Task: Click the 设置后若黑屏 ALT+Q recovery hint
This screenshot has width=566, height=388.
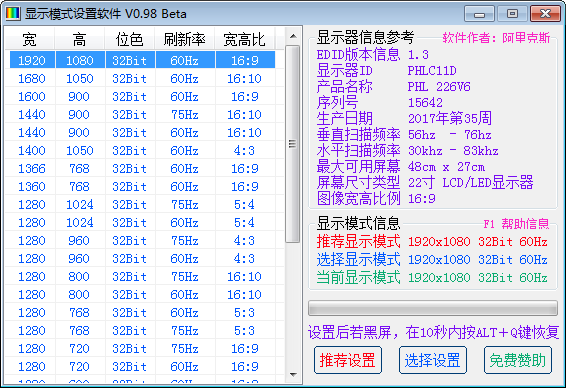Action: tap(434, 332)
